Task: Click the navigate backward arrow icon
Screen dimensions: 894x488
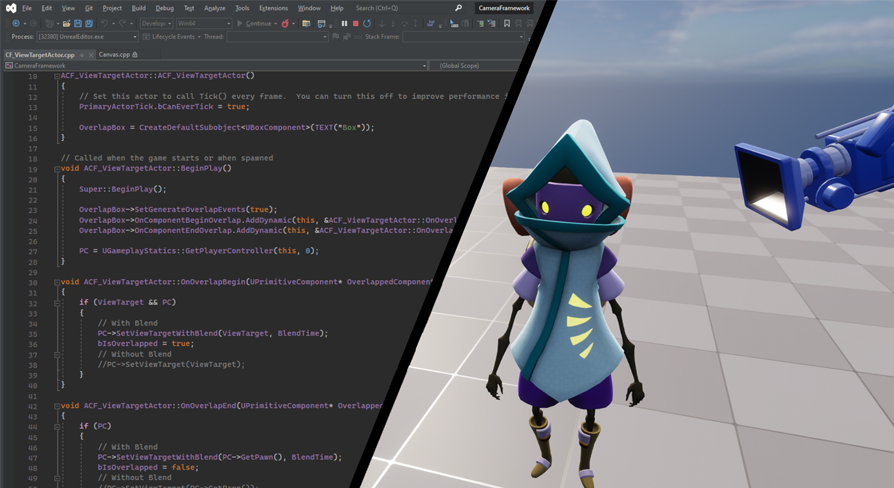Action: click(16, 23)
